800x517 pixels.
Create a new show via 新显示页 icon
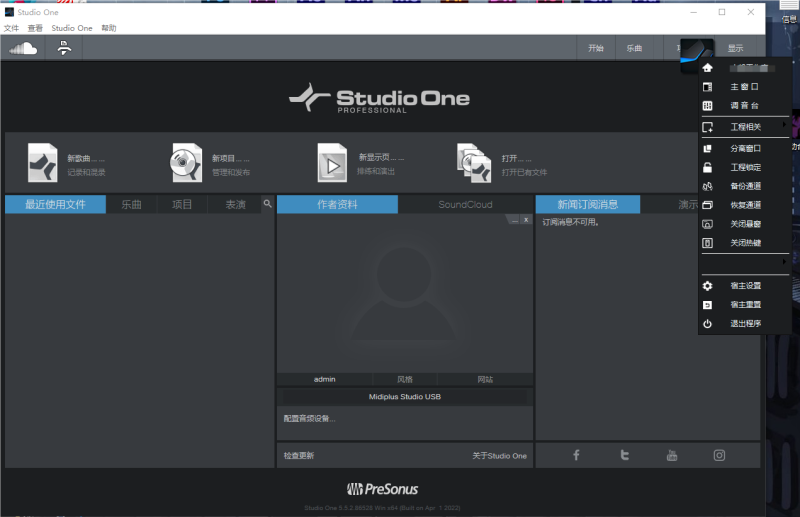tap(332, 163)
